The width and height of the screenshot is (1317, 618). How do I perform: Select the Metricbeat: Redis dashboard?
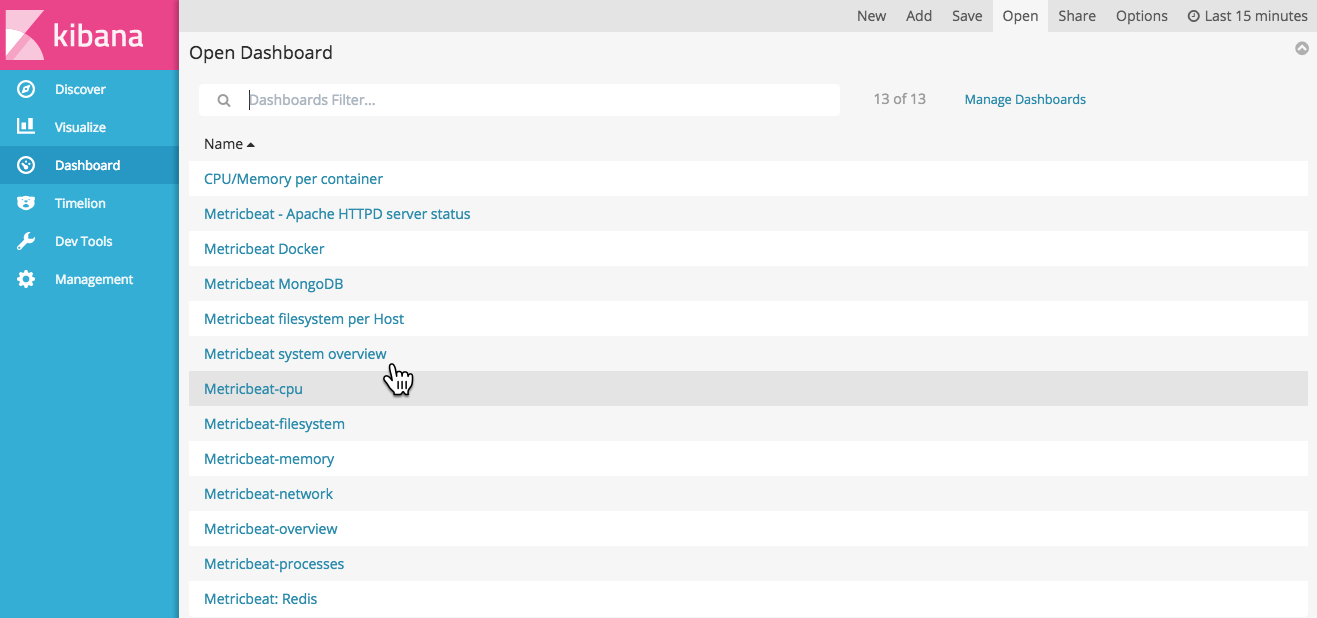click(260, 598)
